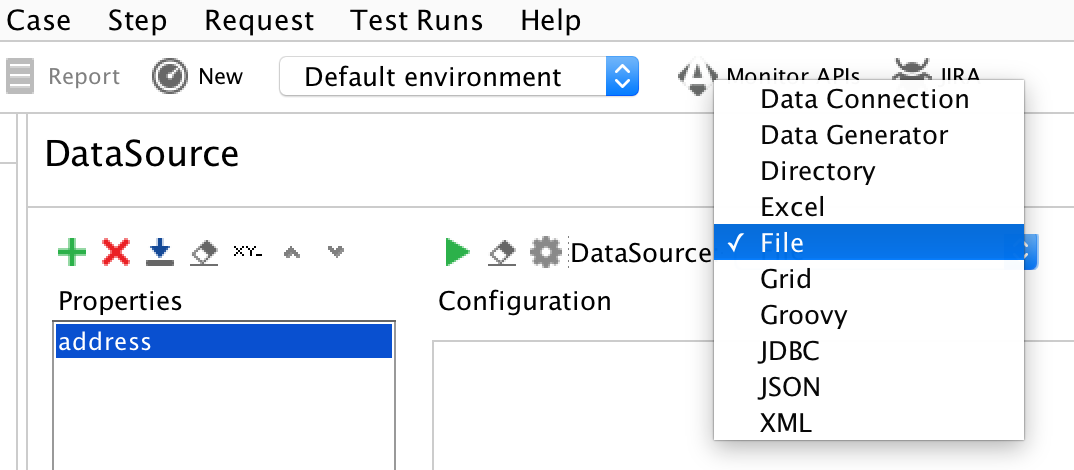Image resolution: width=1074 pixels, height=470 pixels.
Task: Click the New toolbar button
Action: click(198, 77)
